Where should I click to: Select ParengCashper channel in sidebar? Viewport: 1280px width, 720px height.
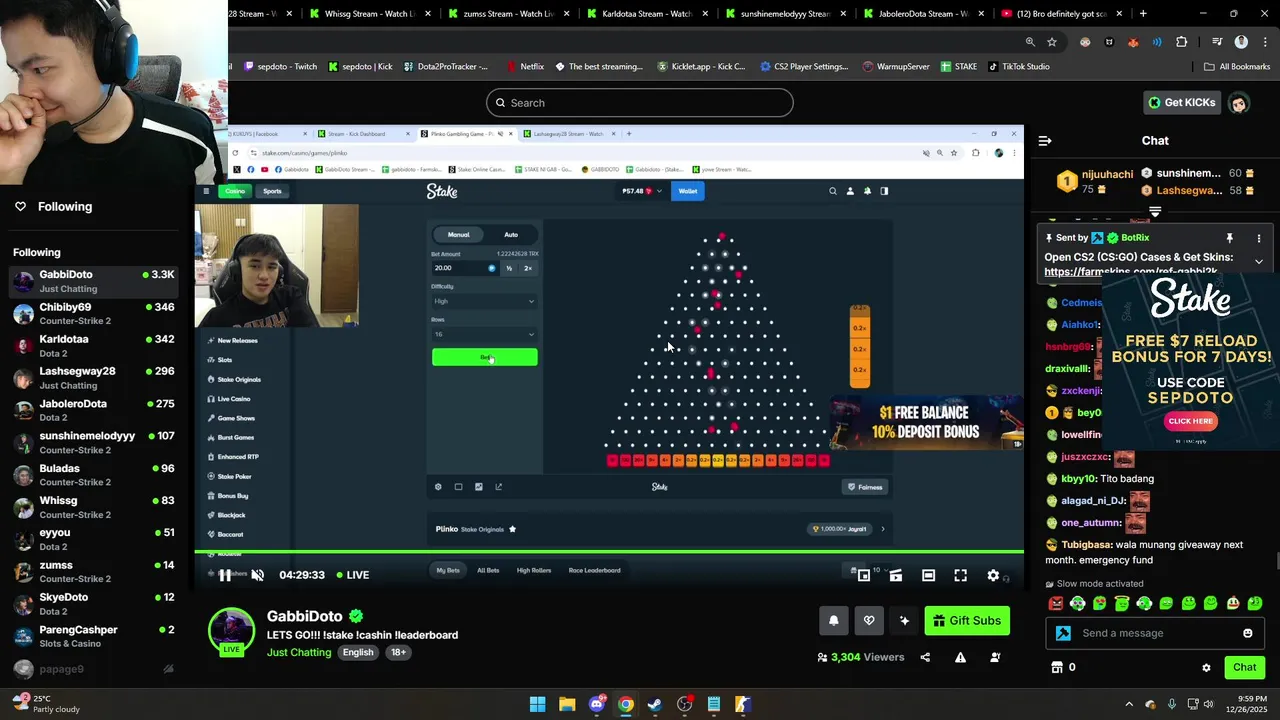pos(95,636)
